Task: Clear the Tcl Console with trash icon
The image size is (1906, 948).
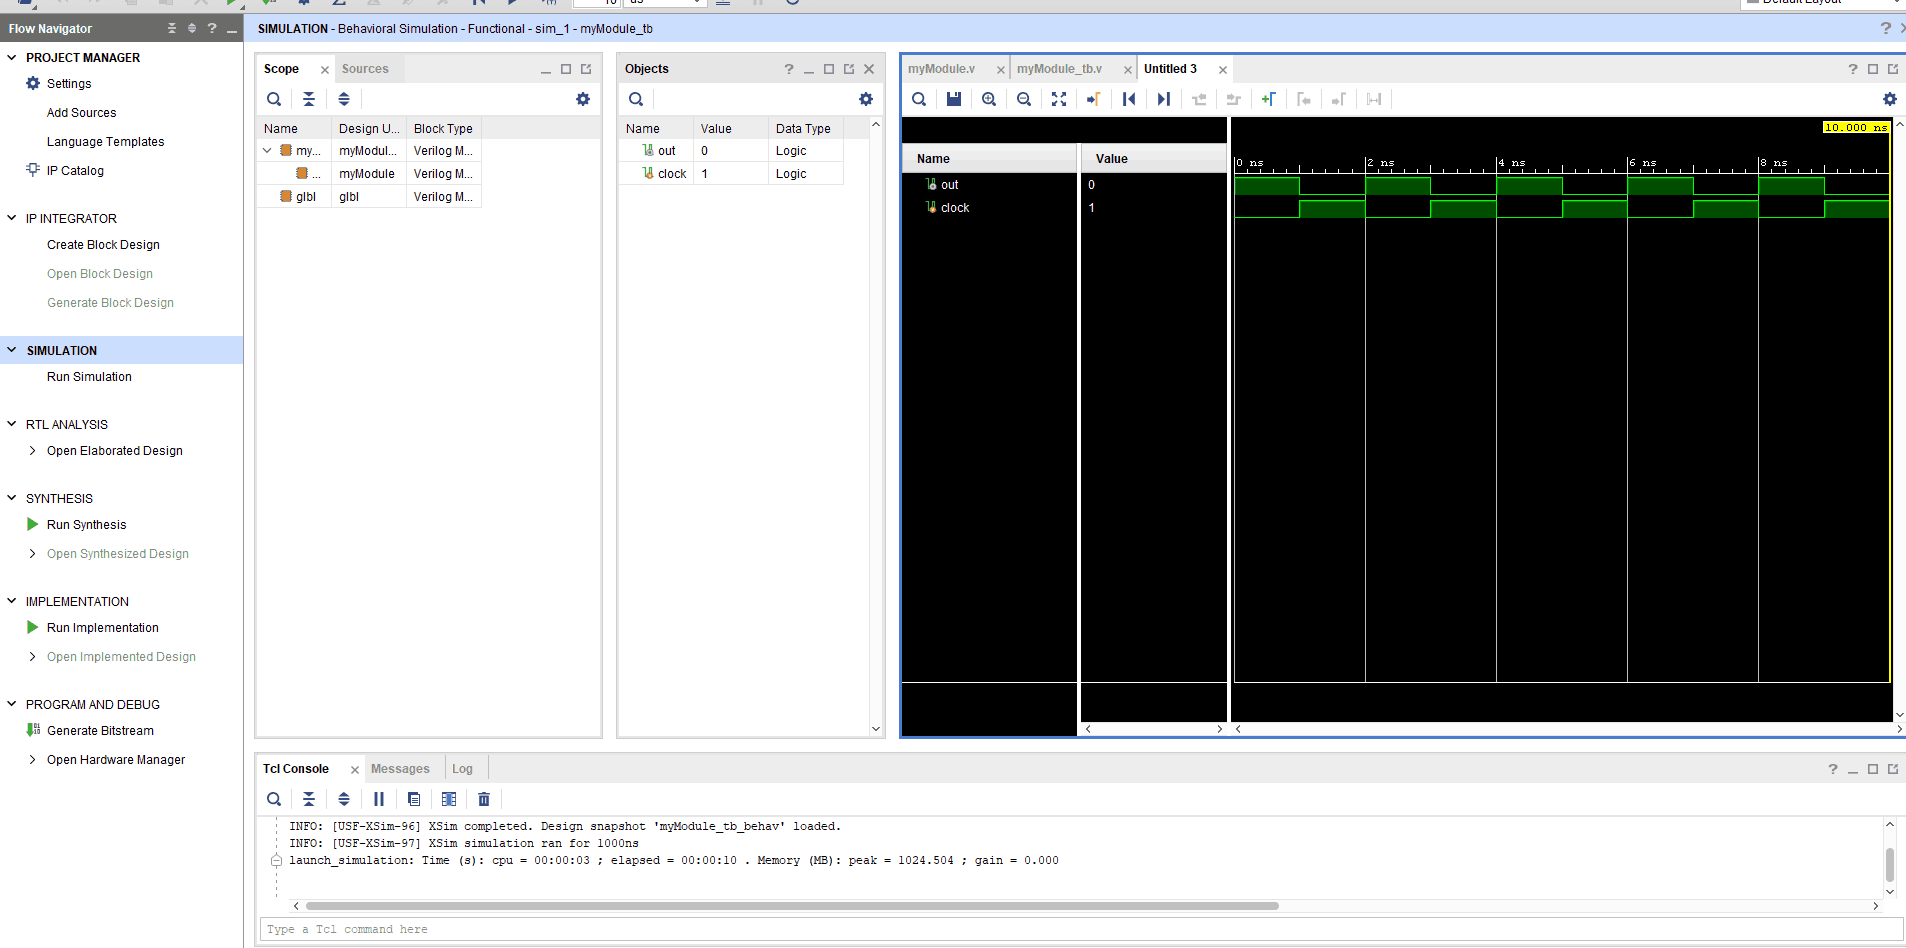Action: pyautogui.click(x=484, y=799)
